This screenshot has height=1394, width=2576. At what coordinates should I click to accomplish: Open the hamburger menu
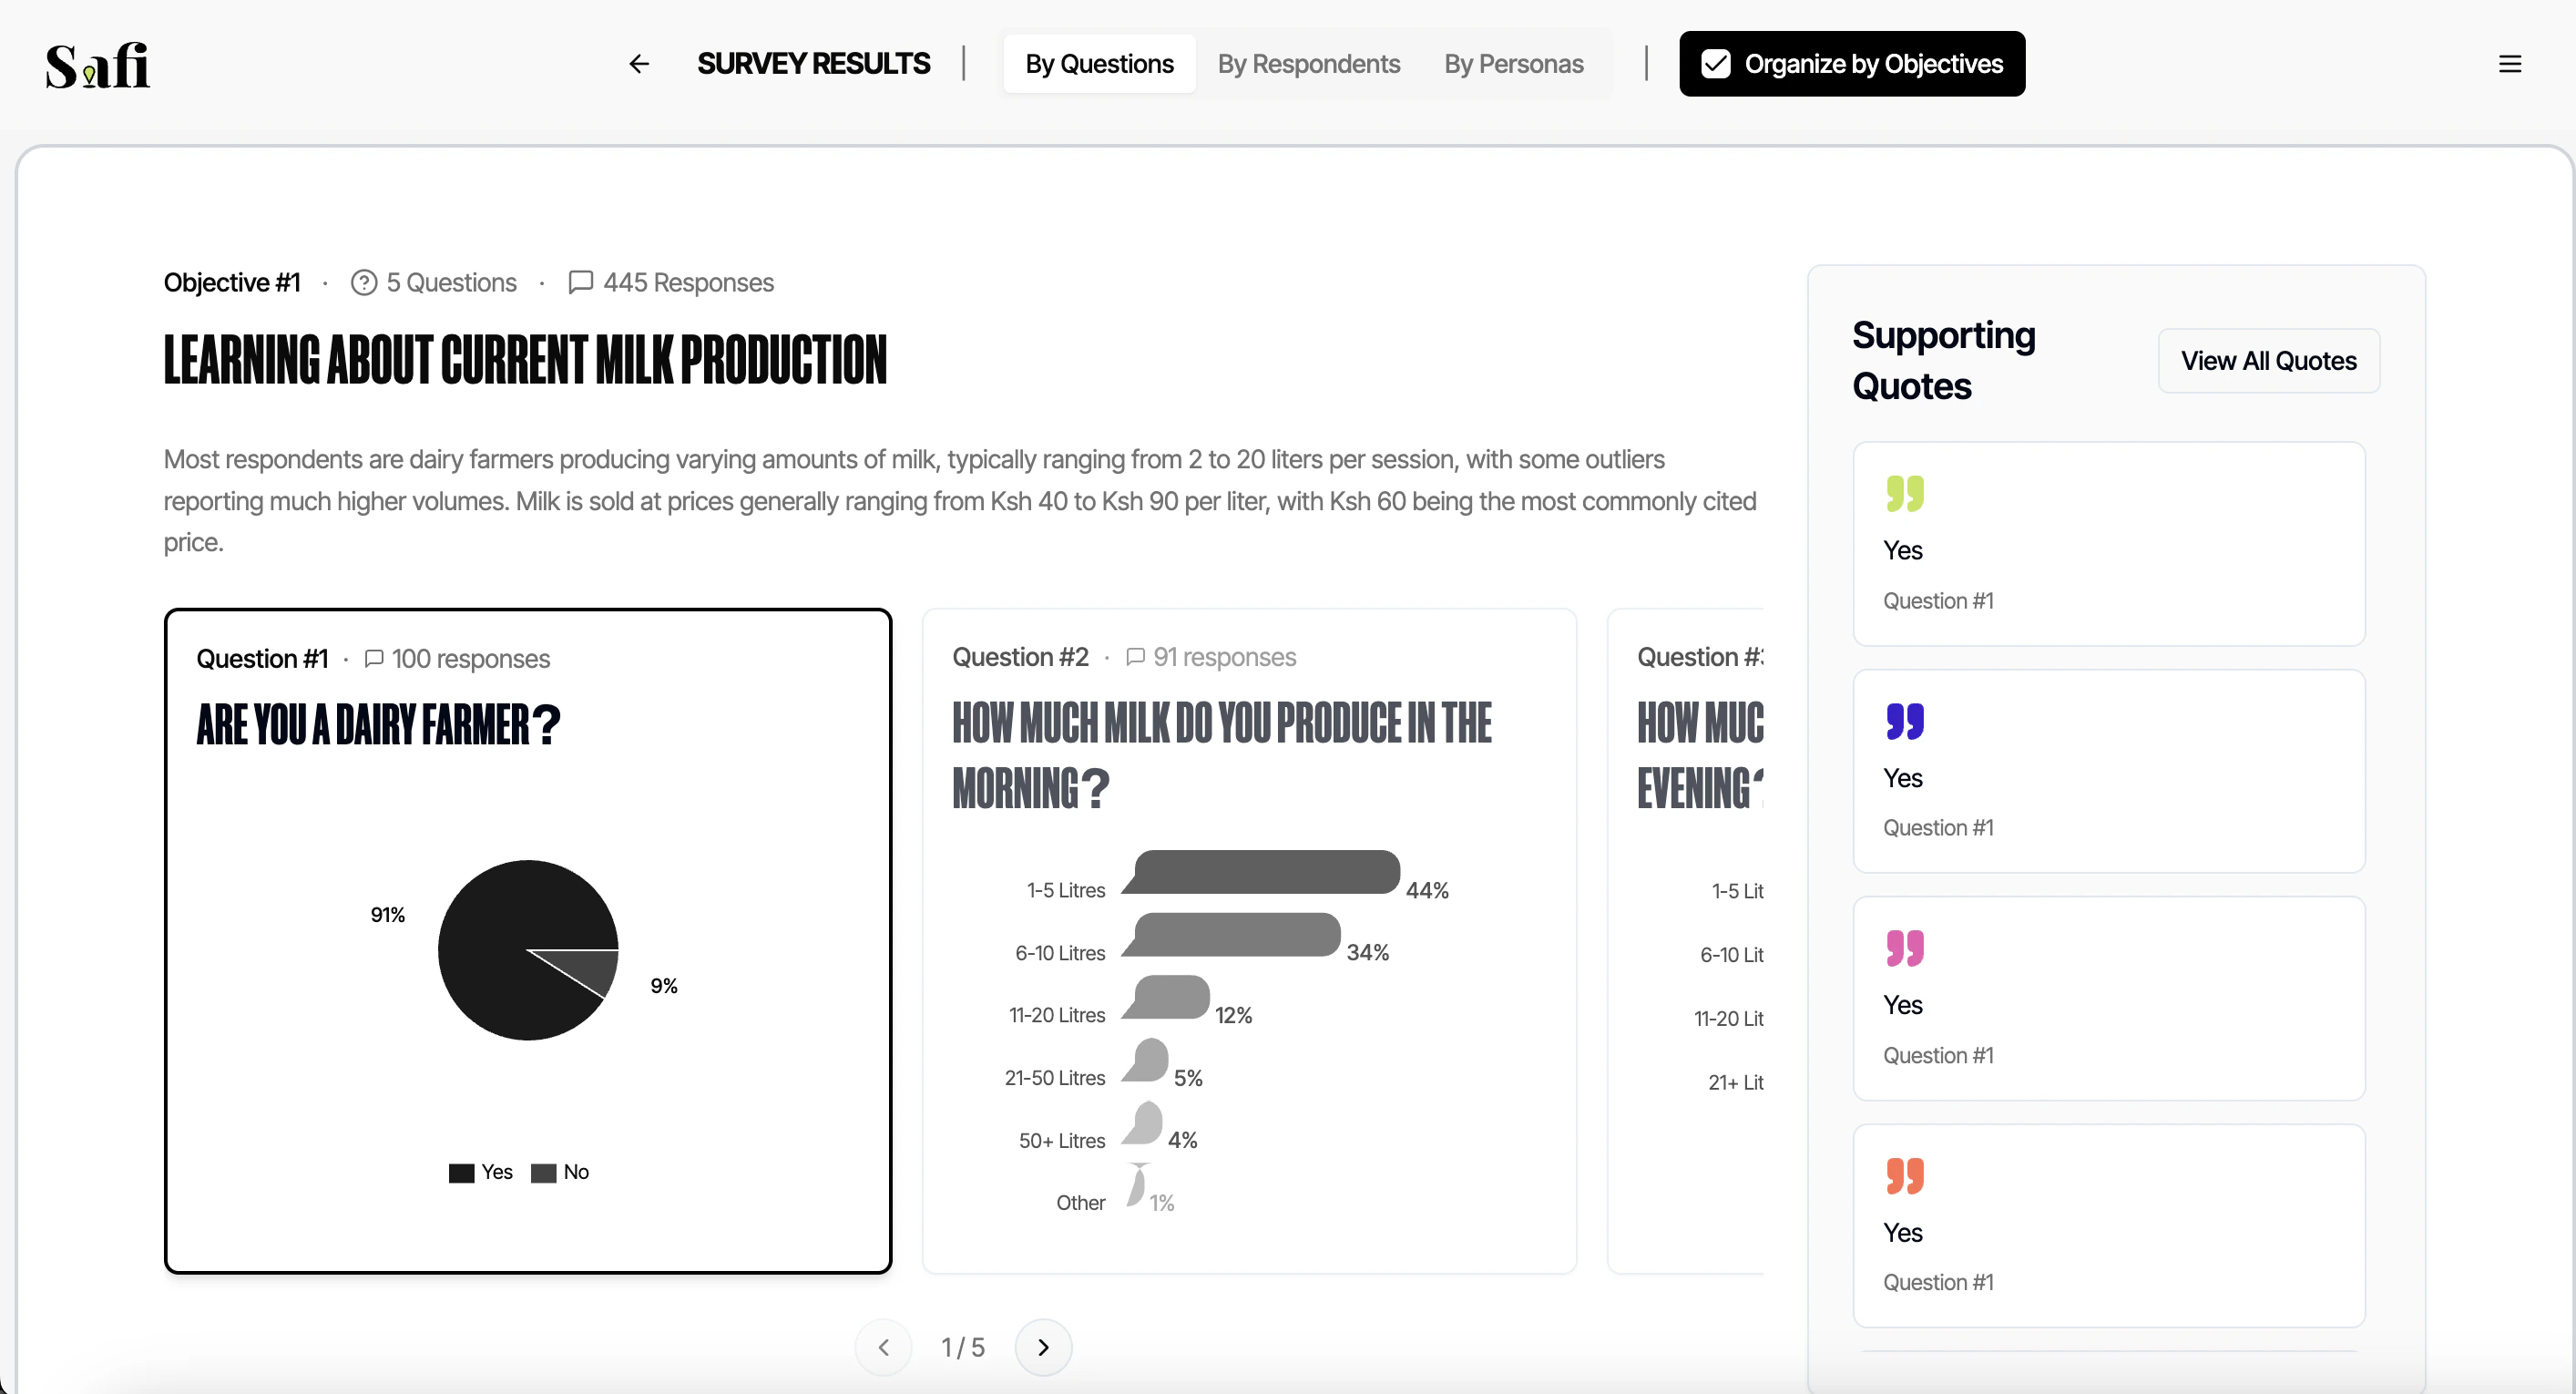click(x=2511, y=63)
